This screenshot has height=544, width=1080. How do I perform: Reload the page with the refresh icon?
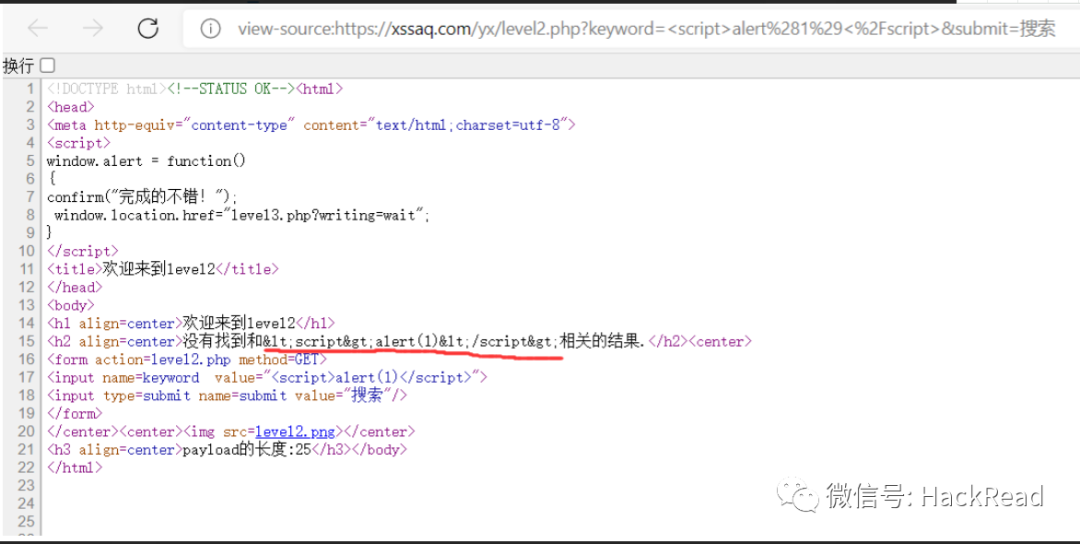tap(148, 28)
